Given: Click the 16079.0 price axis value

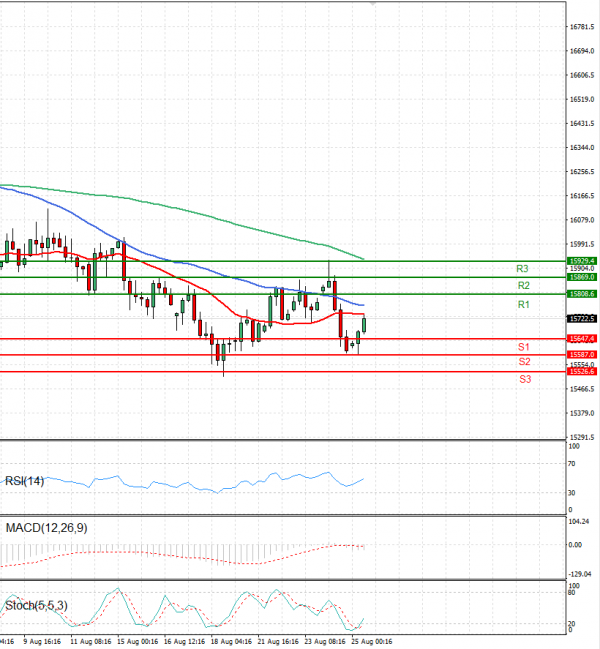Looking at the screenshot, I should click(582, 220).
